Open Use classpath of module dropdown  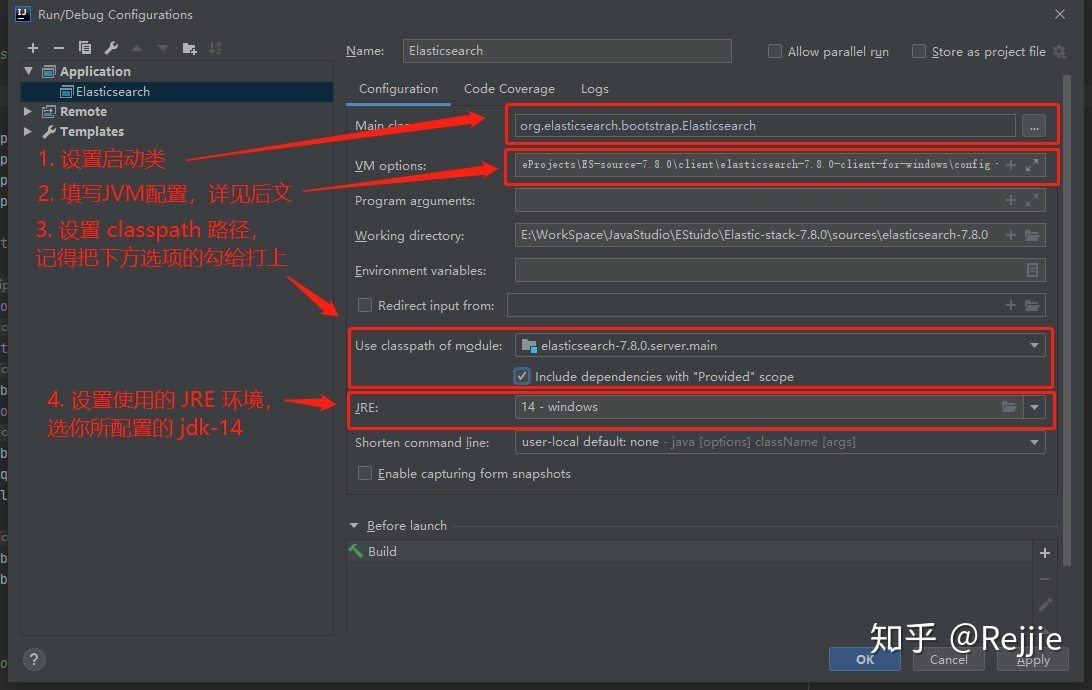pyautogui.click(x=1034, y=345)
